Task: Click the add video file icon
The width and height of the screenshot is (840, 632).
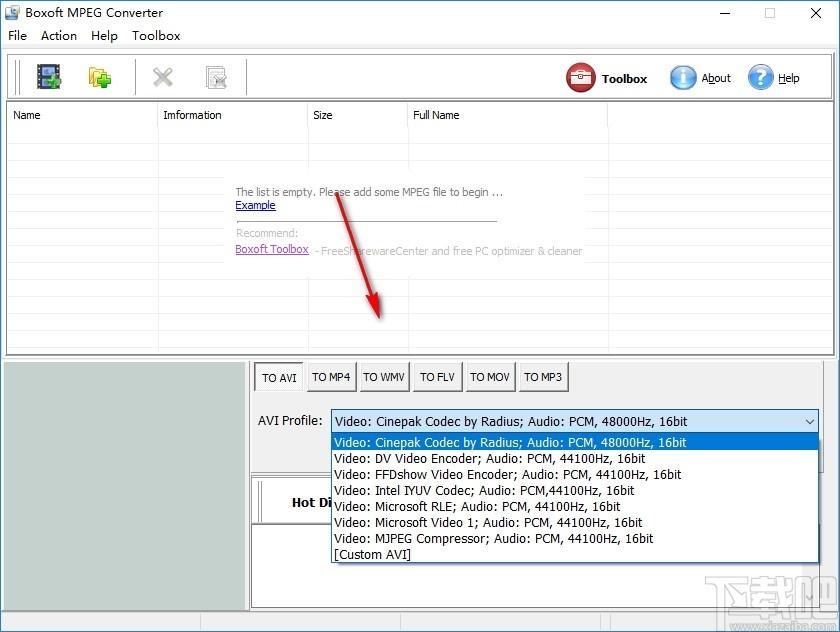Action: (x=49, y=77)
